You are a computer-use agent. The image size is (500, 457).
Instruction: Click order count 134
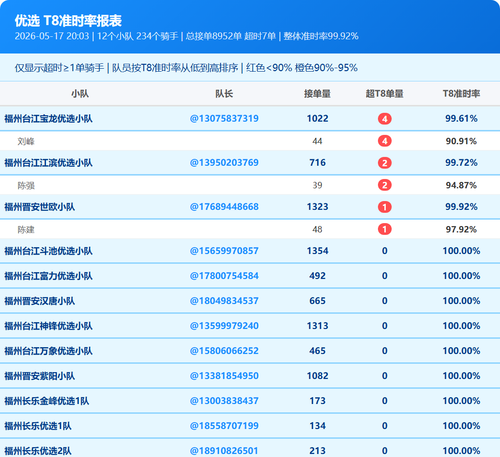tap(317, 426)
